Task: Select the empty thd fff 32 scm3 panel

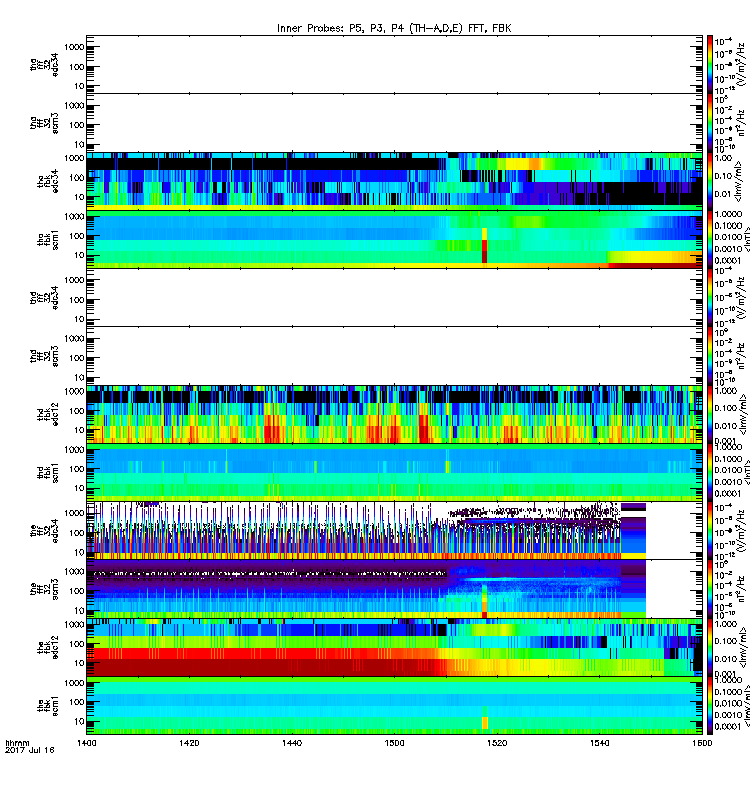Action: coord(394,356)
